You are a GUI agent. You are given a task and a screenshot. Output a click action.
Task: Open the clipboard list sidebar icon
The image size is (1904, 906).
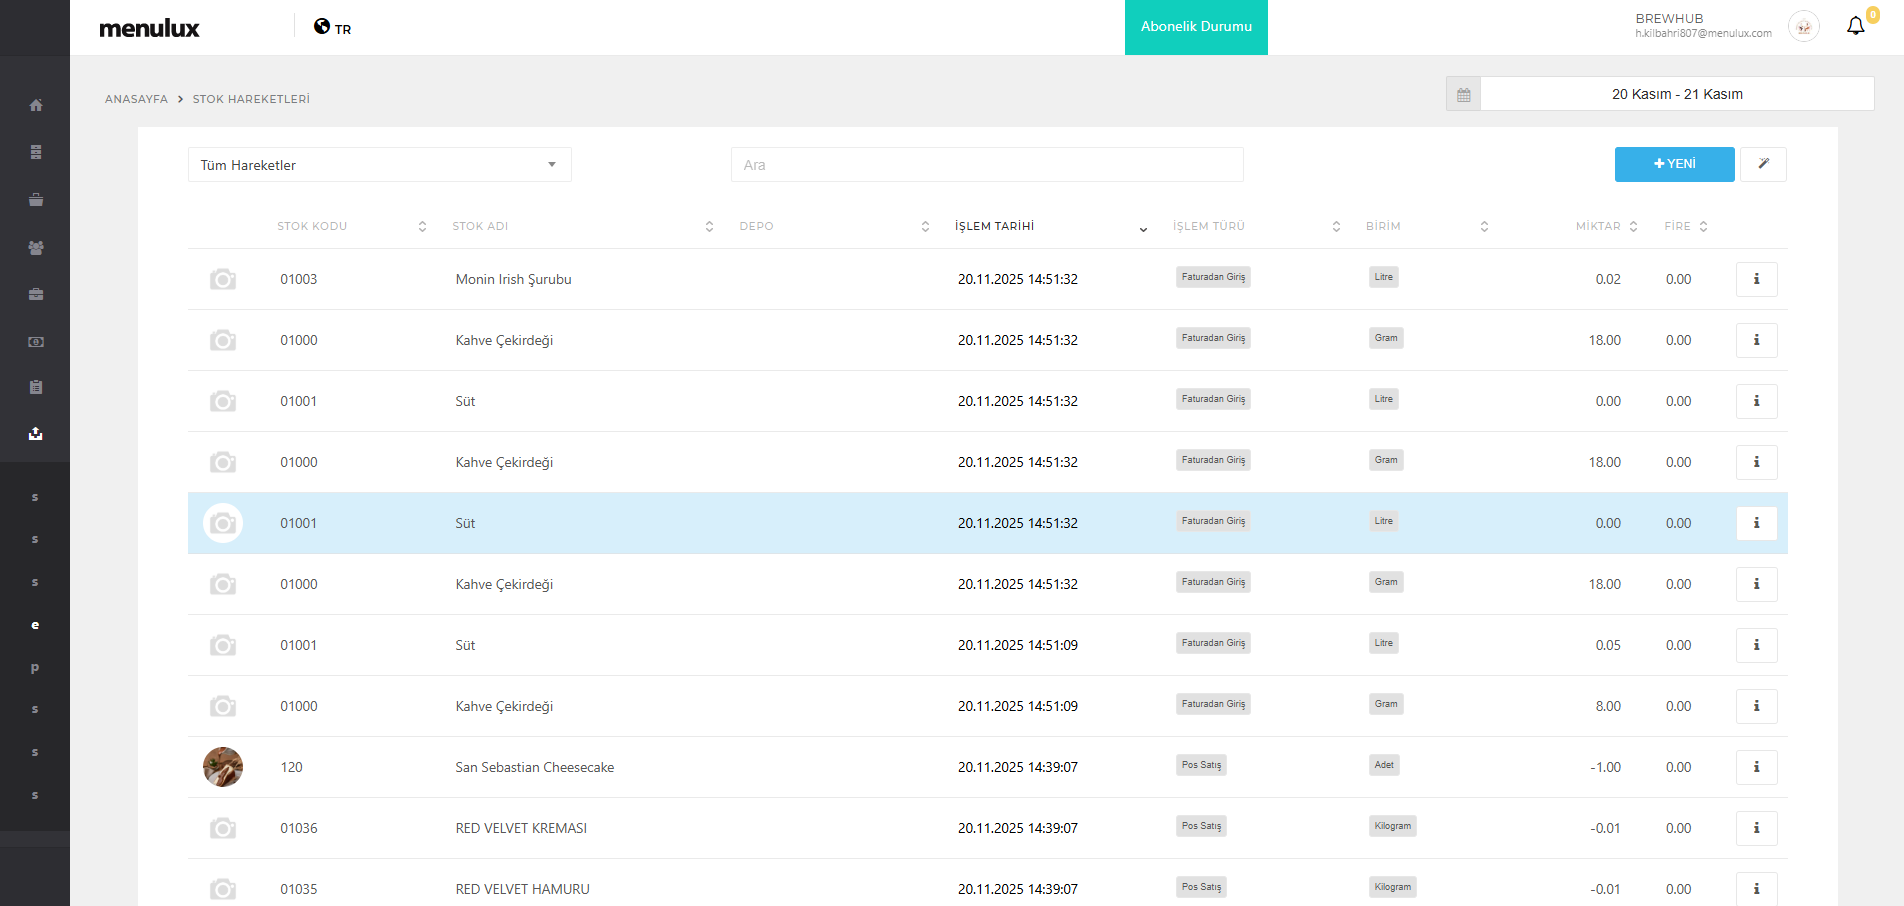coord(36,387)
